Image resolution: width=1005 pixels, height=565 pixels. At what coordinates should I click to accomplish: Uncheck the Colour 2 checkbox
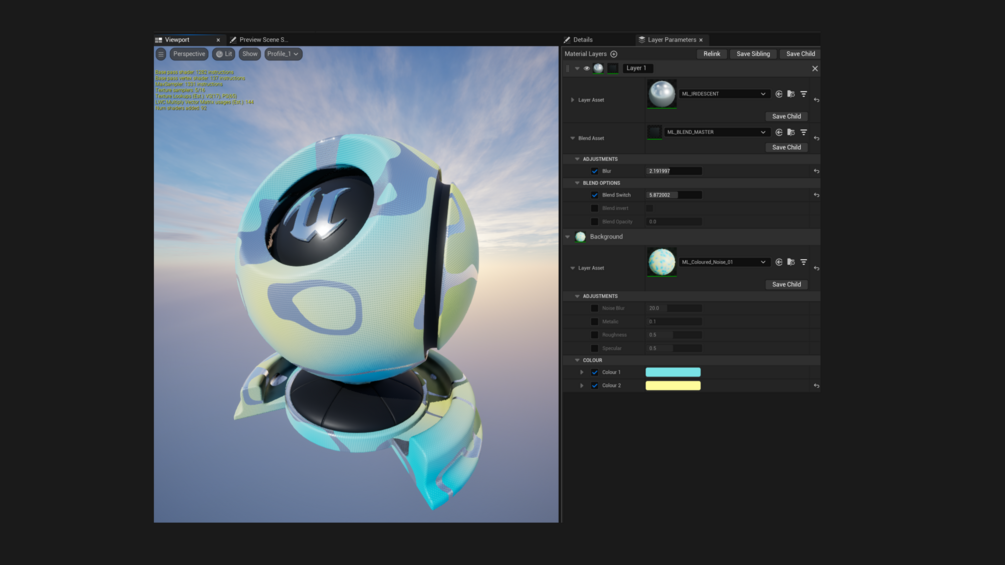(594, 386)
